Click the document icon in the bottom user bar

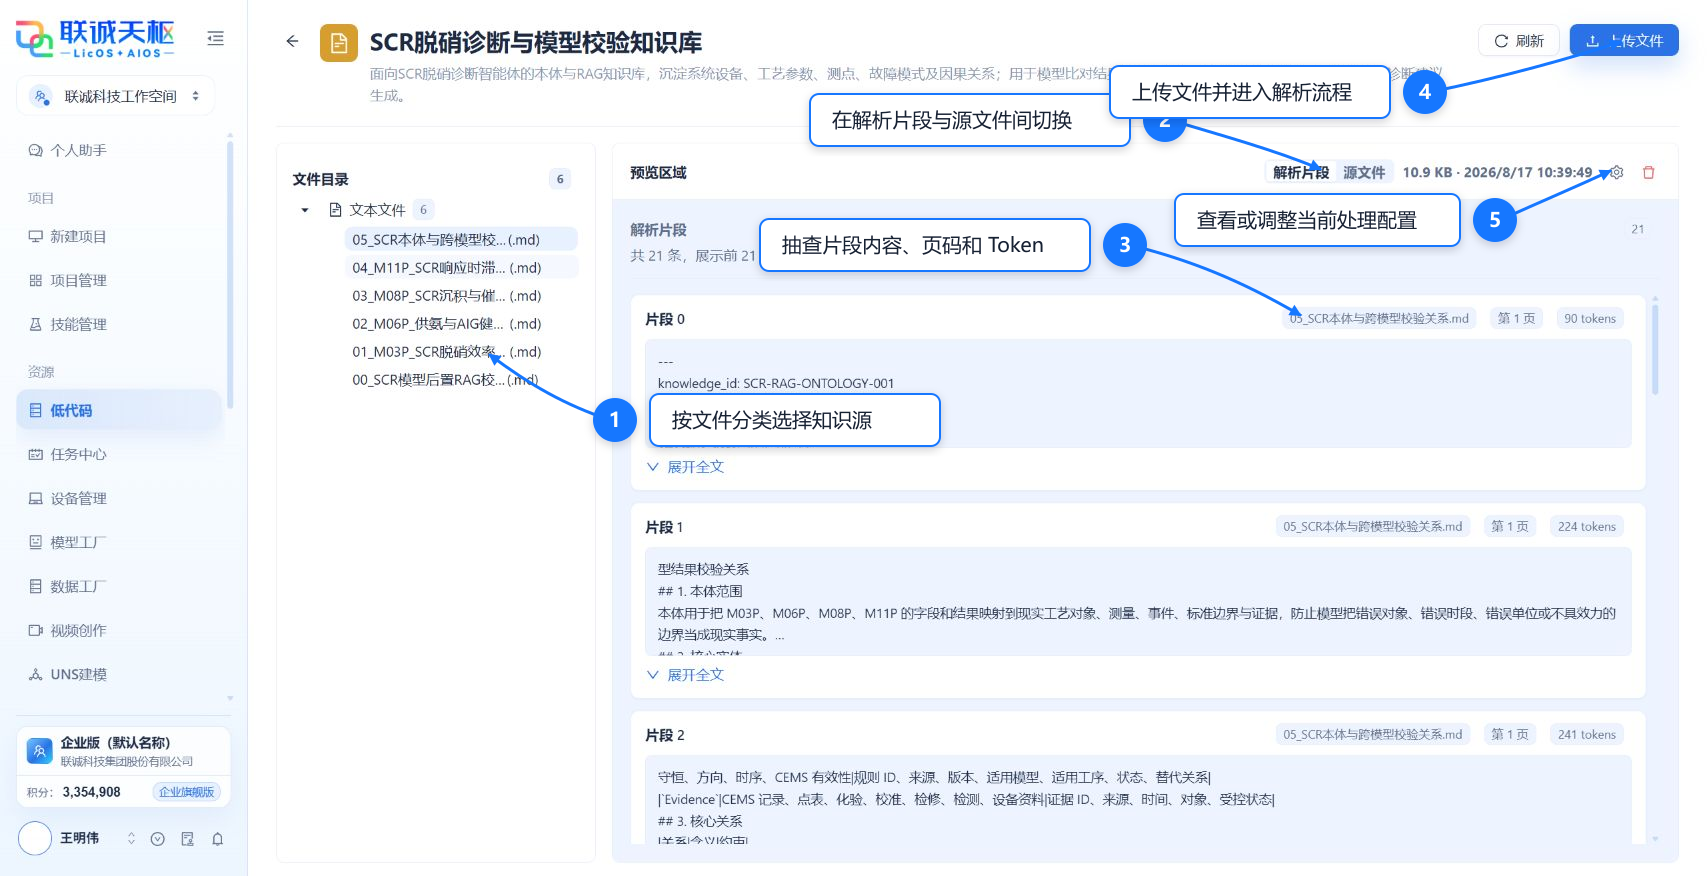[x=187, y=839]
